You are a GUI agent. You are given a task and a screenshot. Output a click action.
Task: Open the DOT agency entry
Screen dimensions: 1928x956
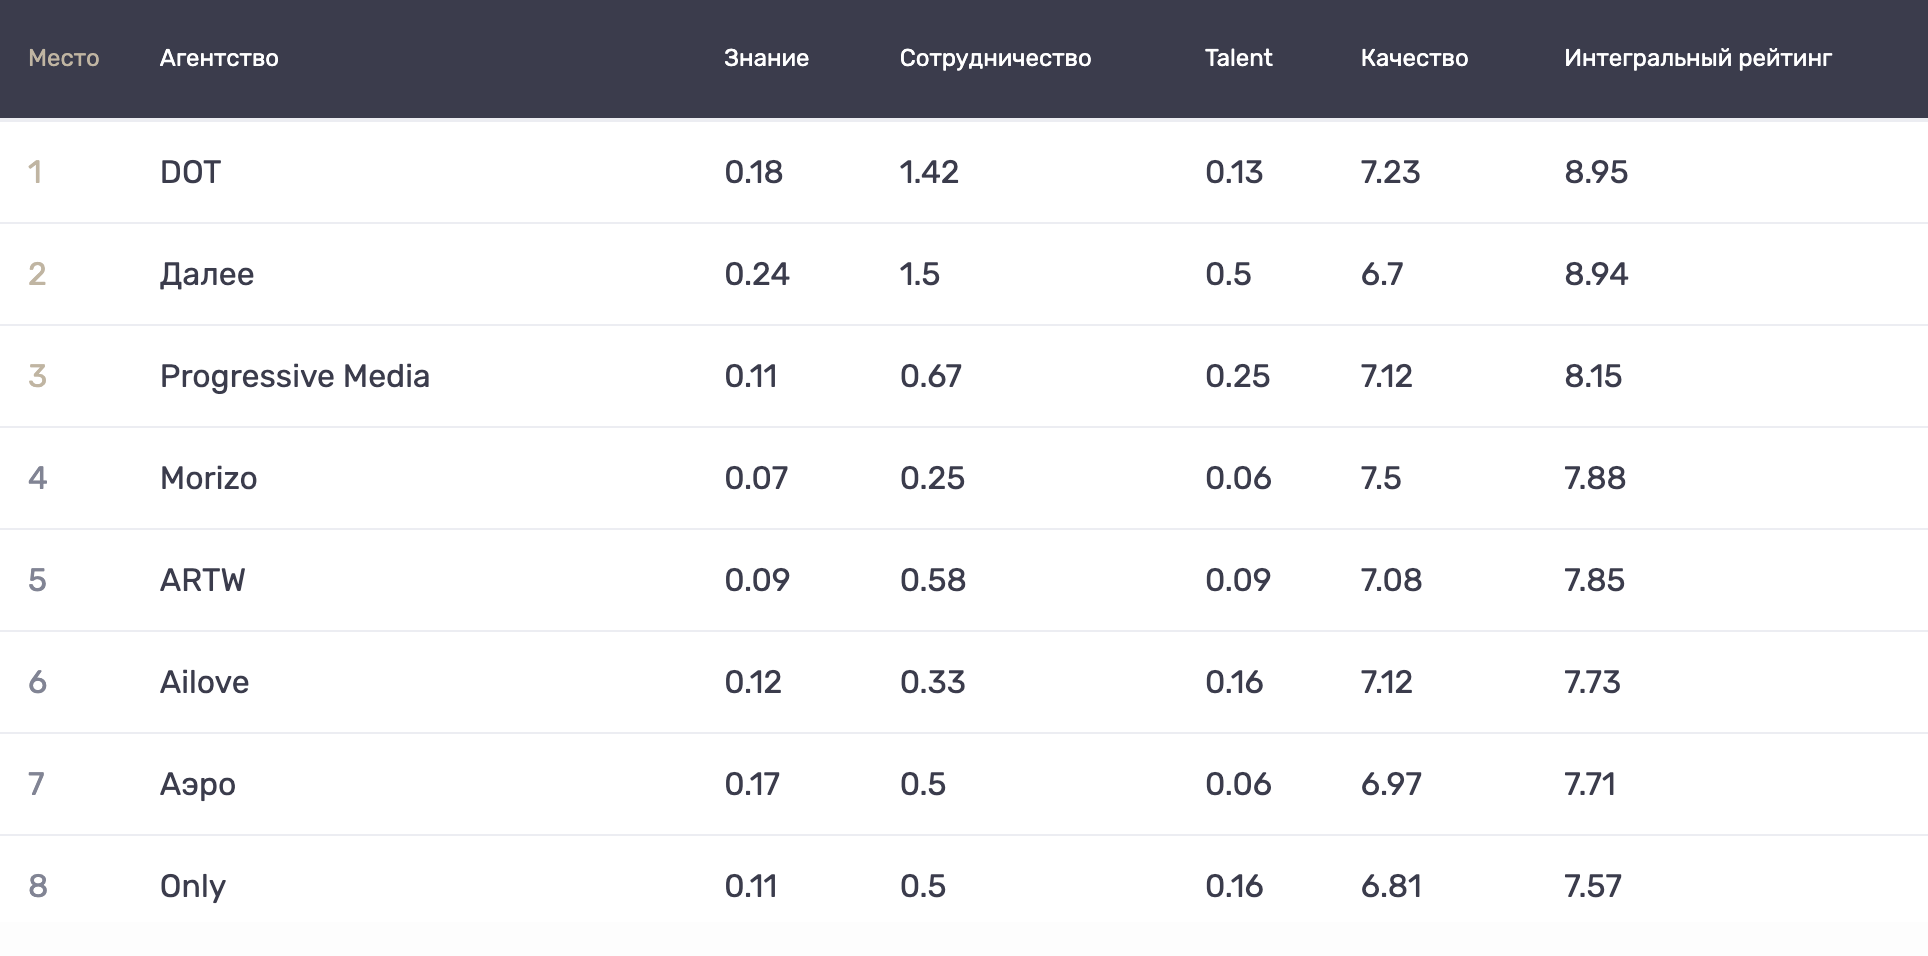(190, 172)
